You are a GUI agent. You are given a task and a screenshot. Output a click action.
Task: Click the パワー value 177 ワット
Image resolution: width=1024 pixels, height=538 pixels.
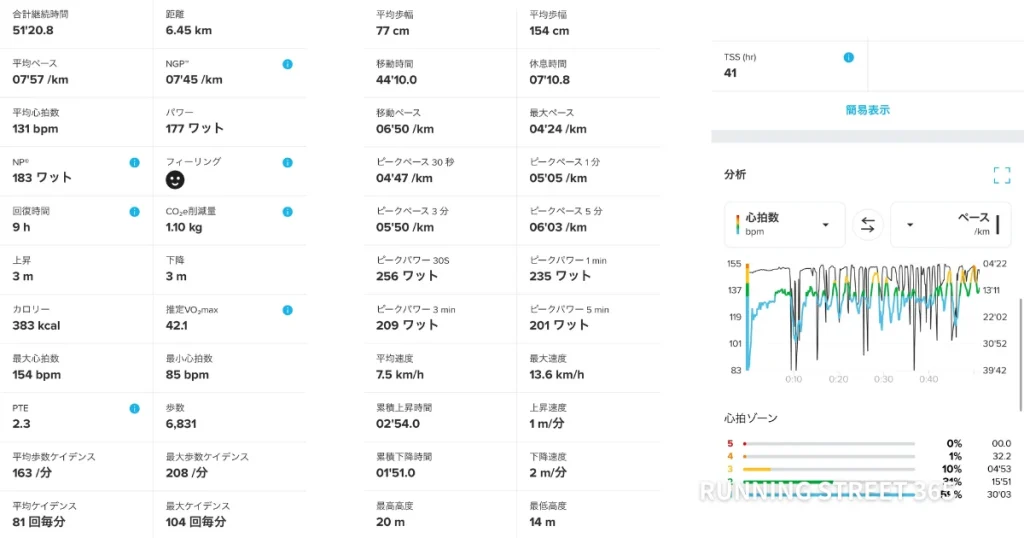[195, 129]
